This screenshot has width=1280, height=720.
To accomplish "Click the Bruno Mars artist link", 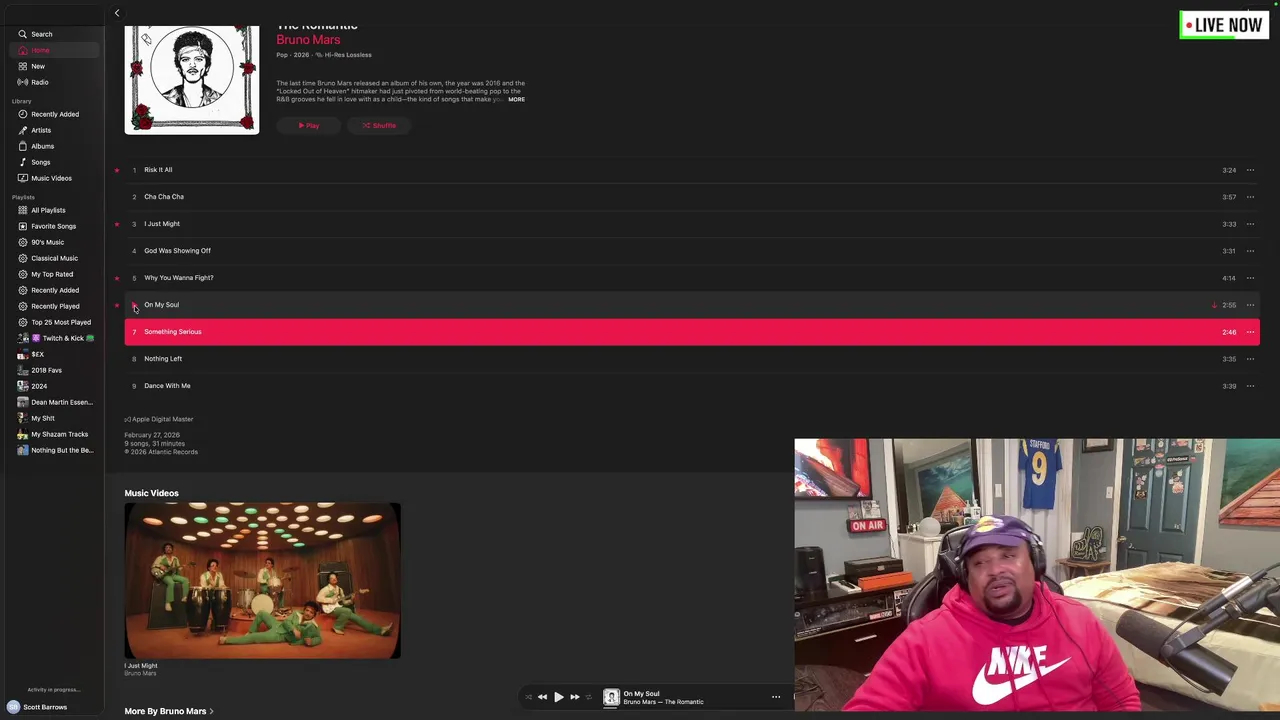I will pyautogui.click(x=308, y=40).
